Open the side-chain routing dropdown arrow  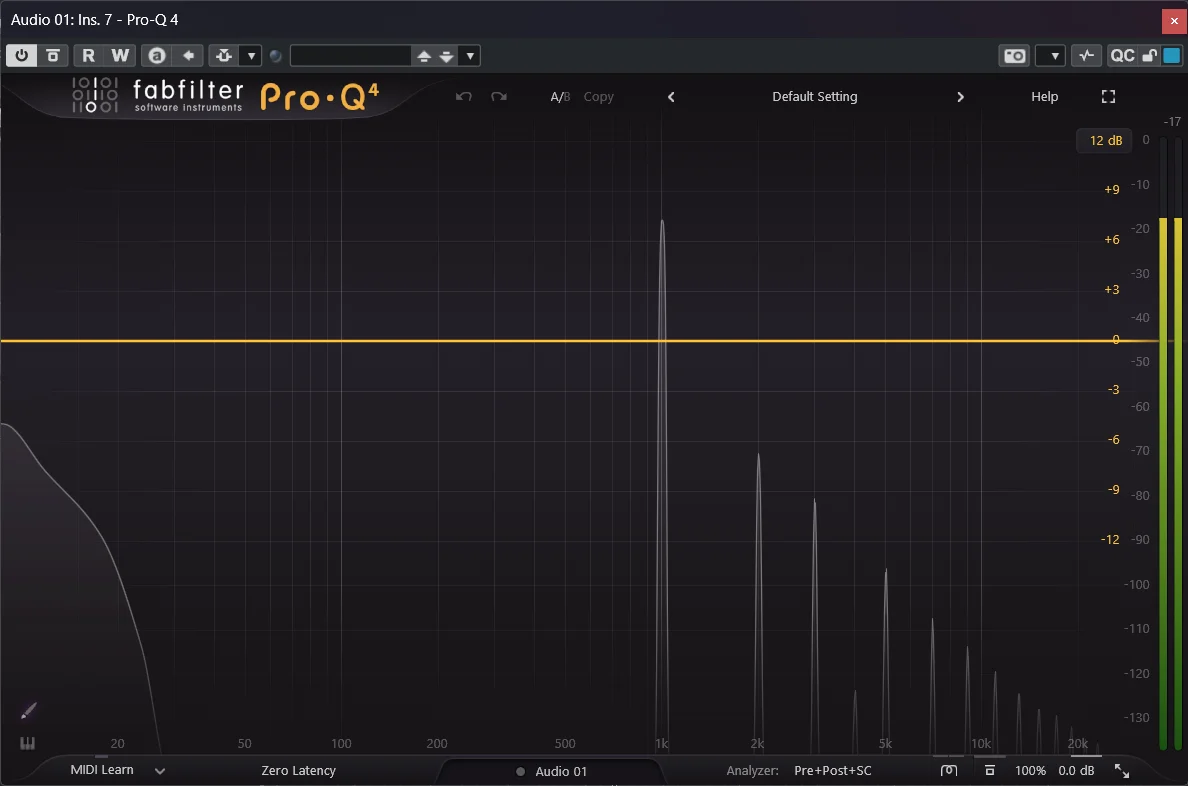(251, 55)
